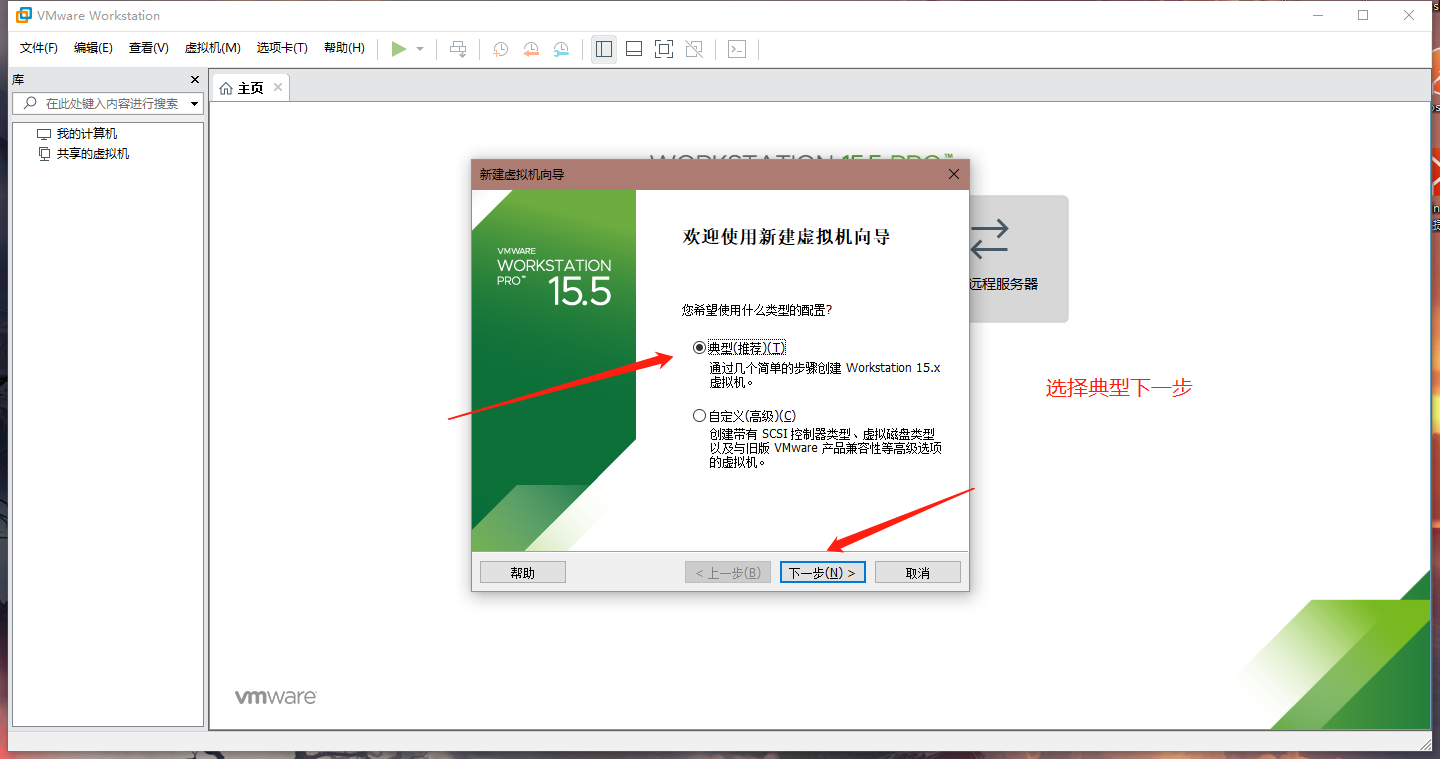
Task: Open the library search dropdown arrow
Action: click(x=194, y=104)
